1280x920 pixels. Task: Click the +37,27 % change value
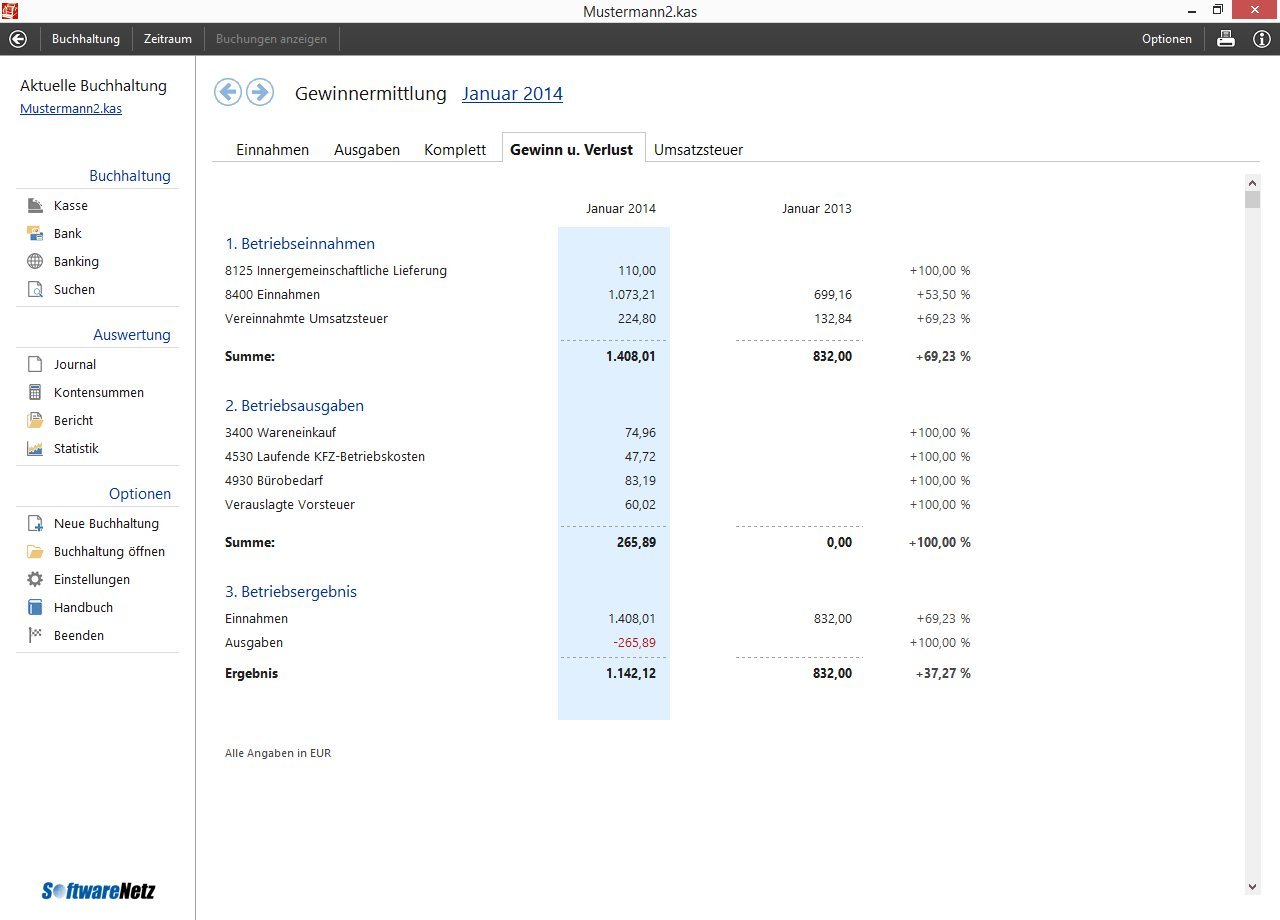click(x=943, y=674)
